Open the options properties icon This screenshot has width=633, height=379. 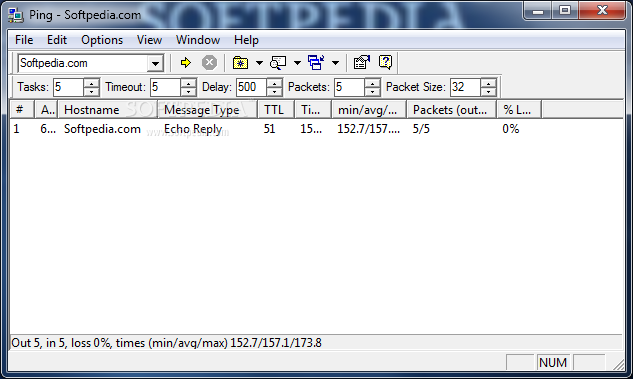click(362, 63)
